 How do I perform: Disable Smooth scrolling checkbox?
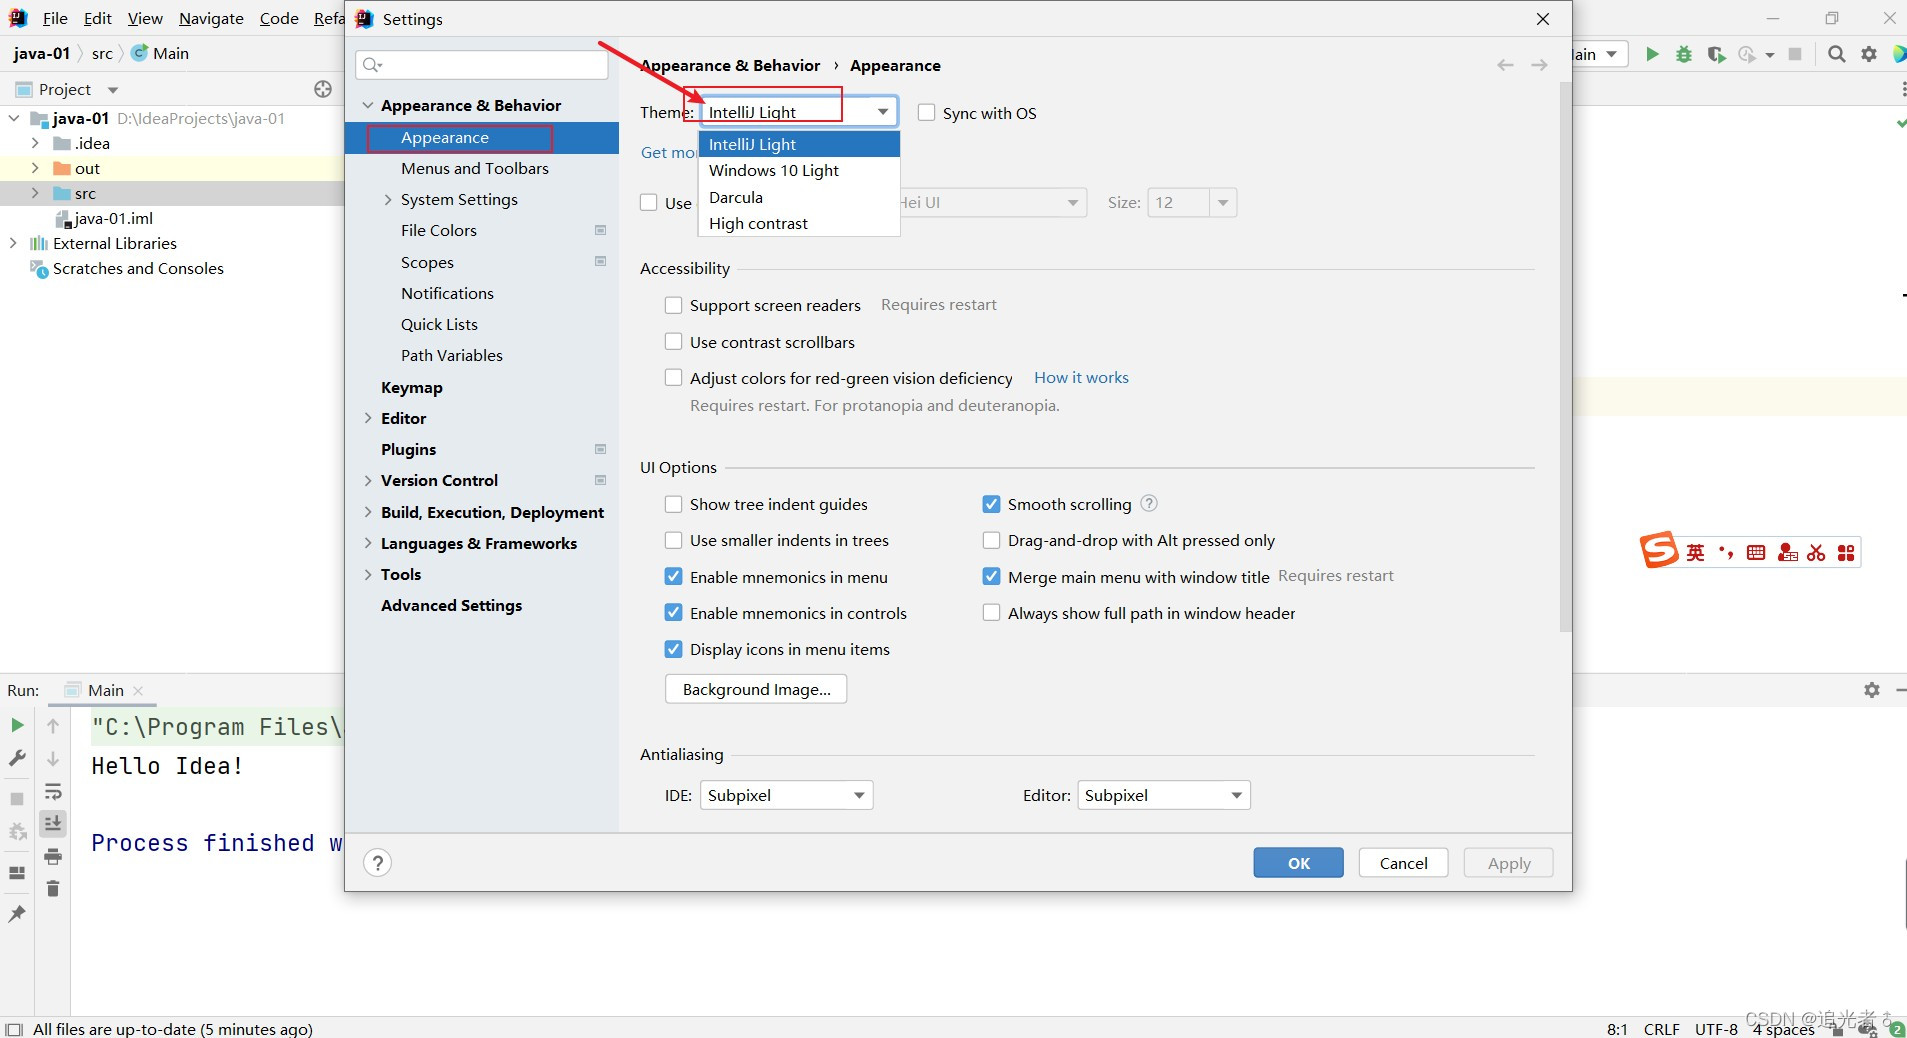pos(991,504)
